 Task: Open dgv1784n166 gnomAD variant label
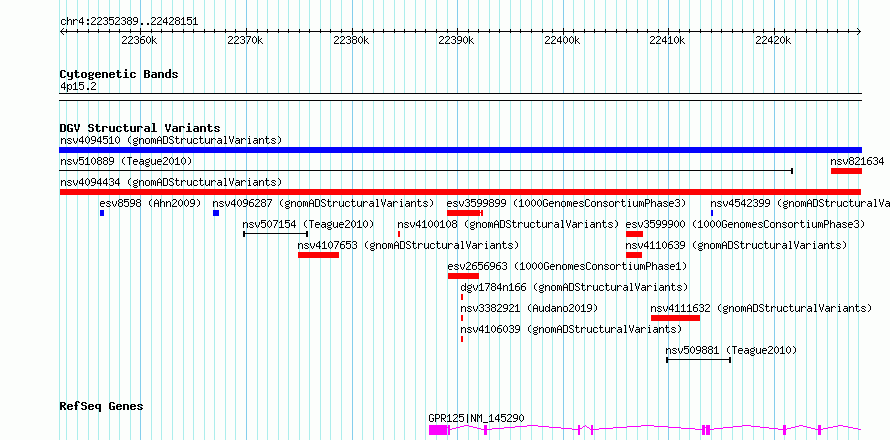(x=574, y=287)
